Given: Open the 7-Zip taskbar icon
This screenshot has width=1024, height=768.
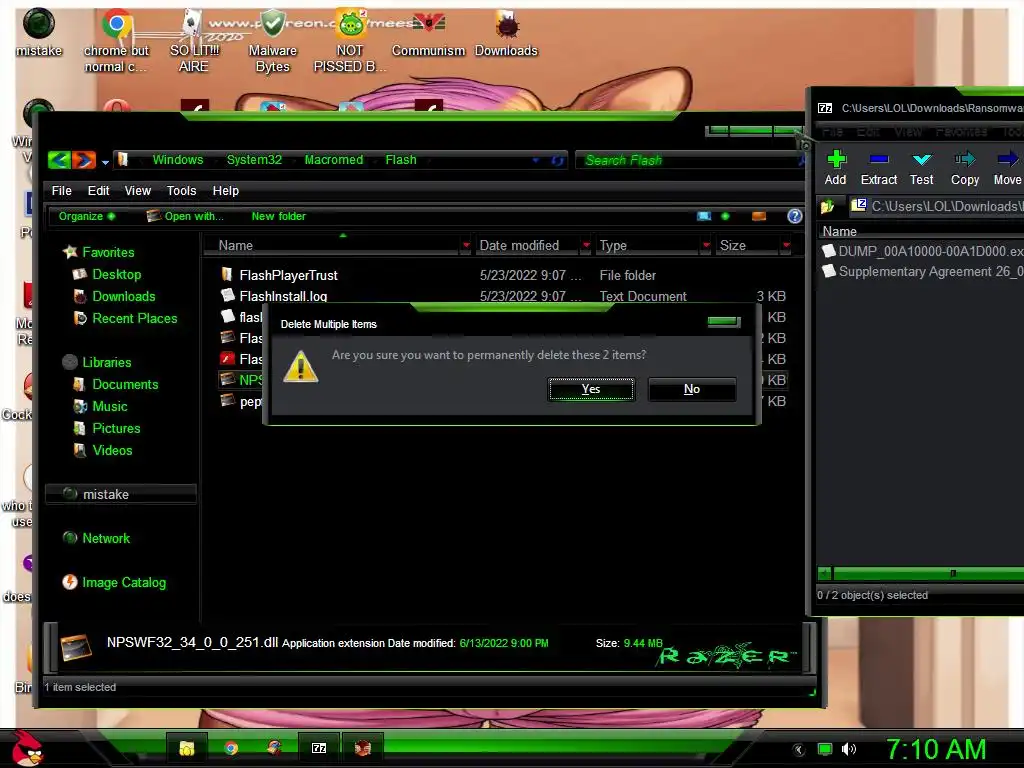Looking at the screenshot, I should [x=319, y=748].
